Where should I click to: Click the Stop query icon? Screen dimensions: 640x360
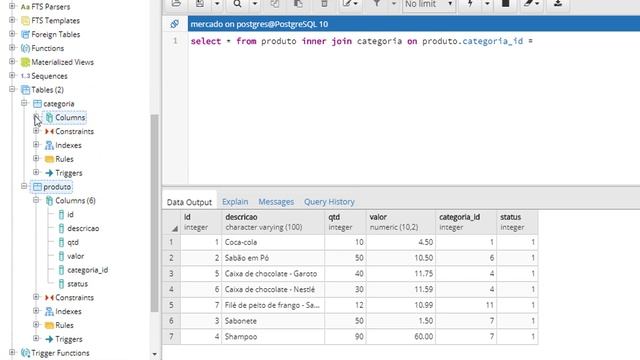point(505,4)
